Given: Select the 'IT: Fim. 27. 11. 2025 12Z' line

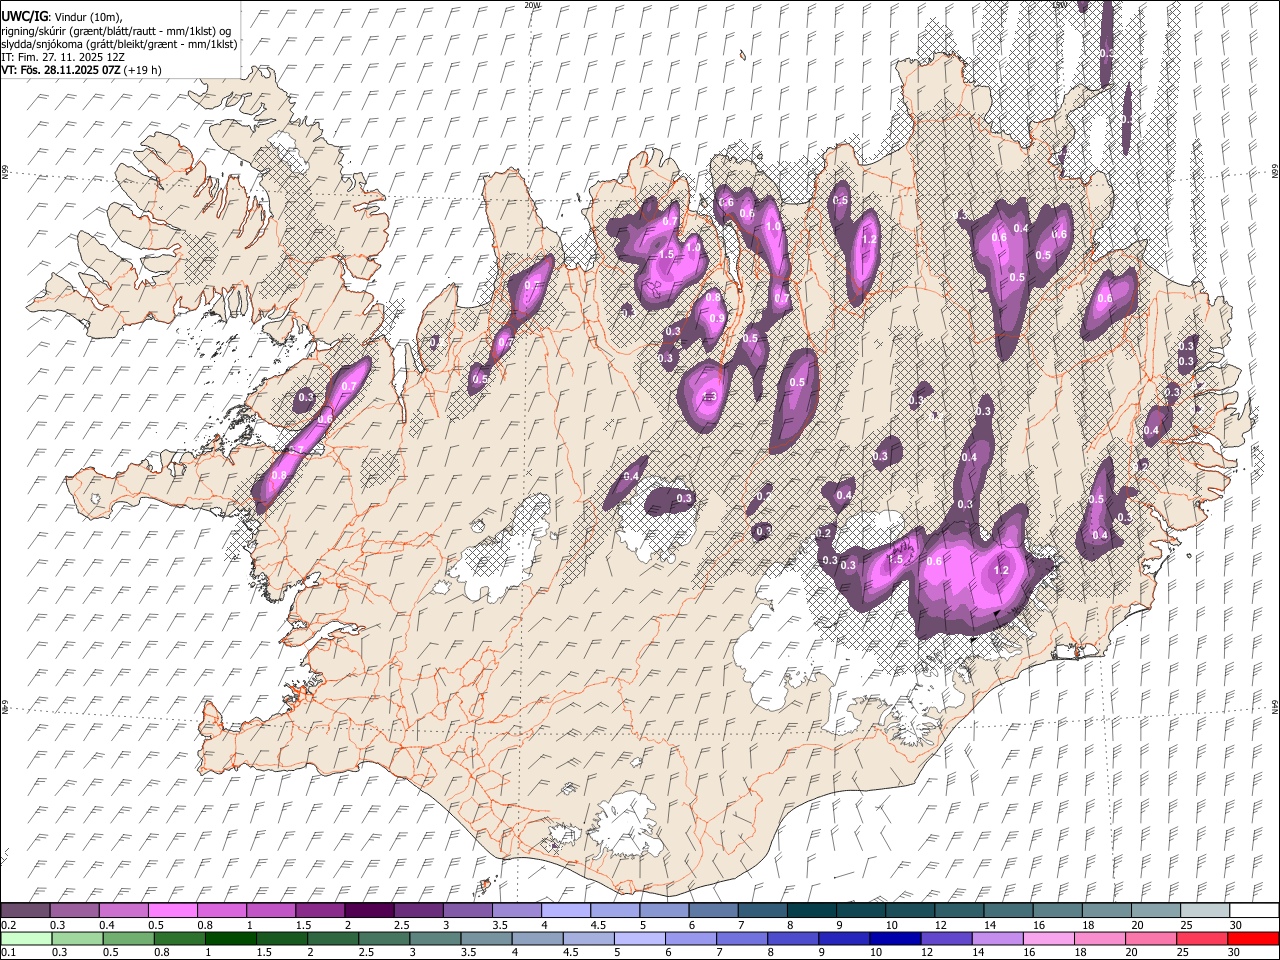Looking at the screenshot, I should click(63, 57).
